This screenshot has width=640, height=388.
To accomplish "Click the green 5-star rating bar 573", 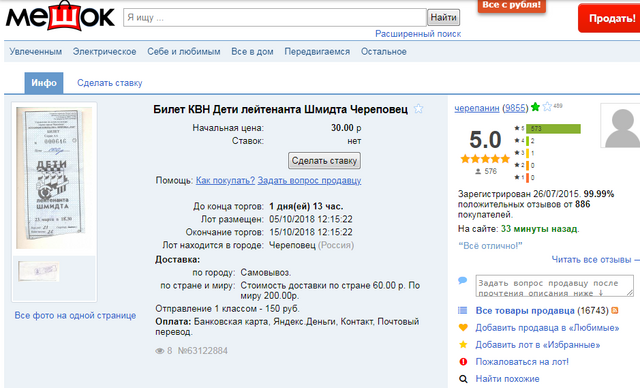I will [x=553, y=129].
